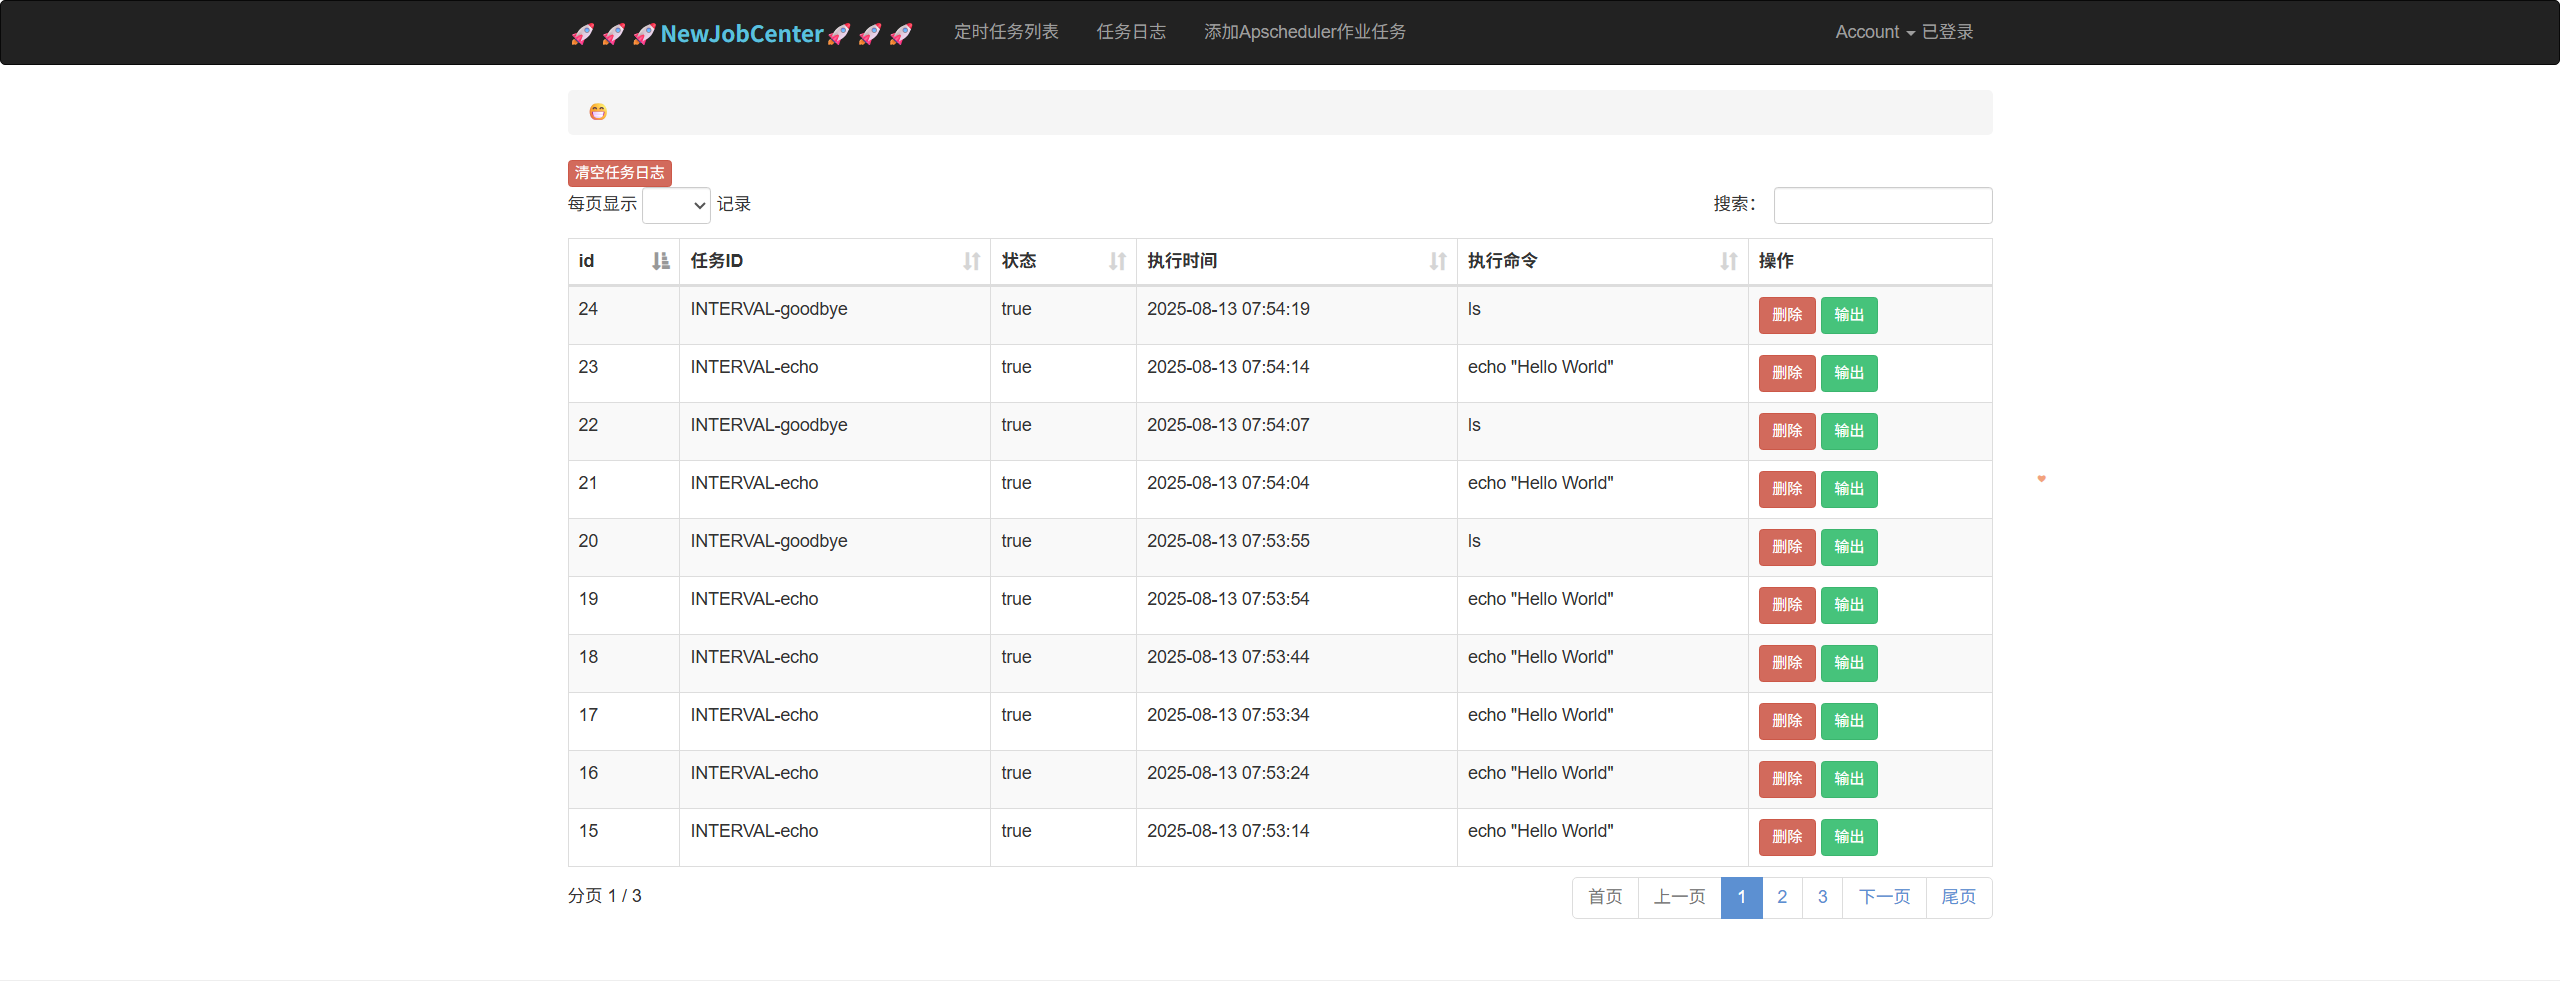The width and height of the screenshot is (2560, 981).
Task: Delete log row with id 21
Action: 1787,489
